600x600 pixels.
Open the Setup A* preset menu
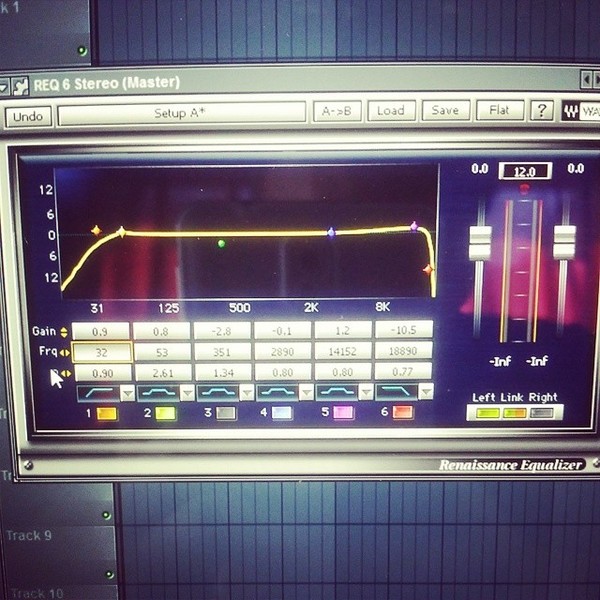[182, 113]
